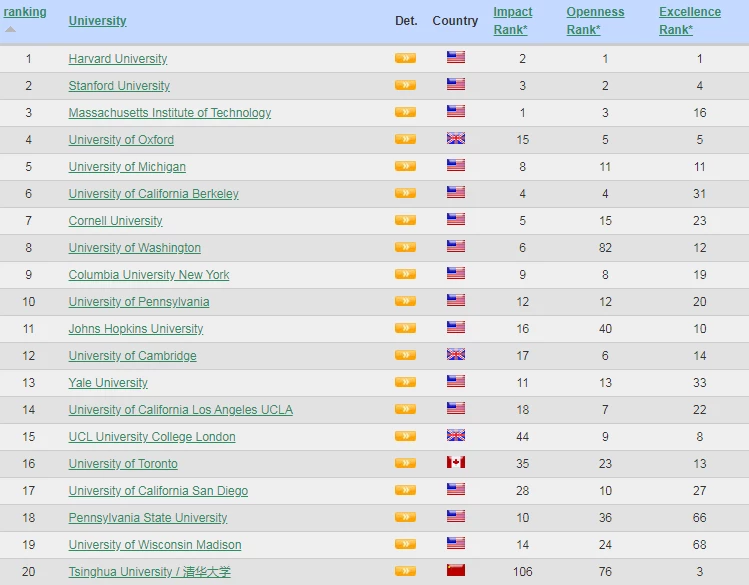Click Openness Rank value 40 for Johns Hopkins
The height and width of the screenshot is (585, 749).
[x=605, y=329]
